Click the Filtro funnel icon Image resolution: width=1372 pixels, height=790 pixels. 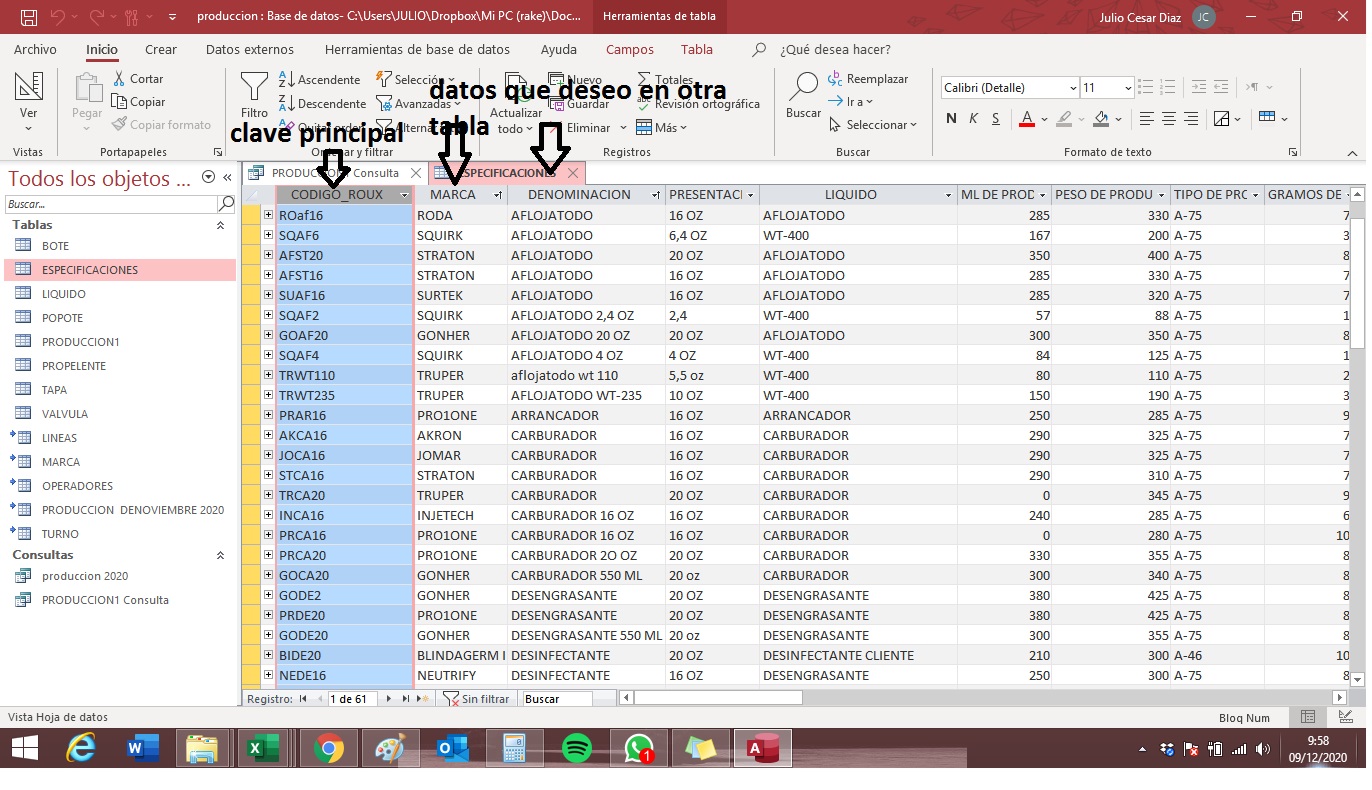point(254,88)
